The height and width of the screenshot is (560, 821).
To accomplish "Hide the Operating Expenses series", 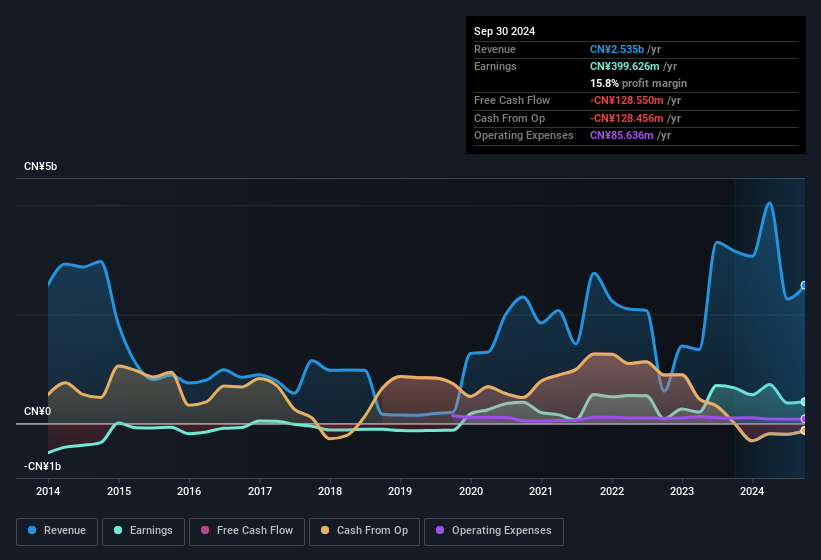I will coord(494,531).
